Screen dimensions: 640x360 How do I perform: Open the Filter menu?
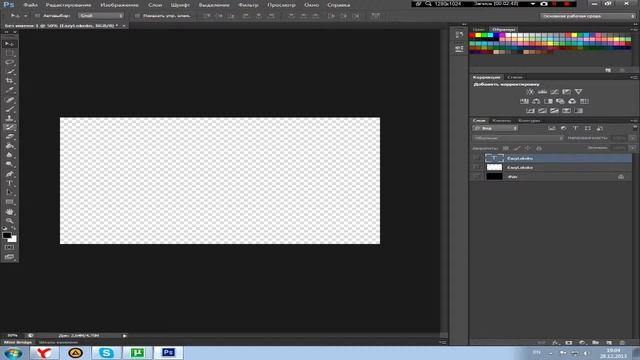point(248,5)
